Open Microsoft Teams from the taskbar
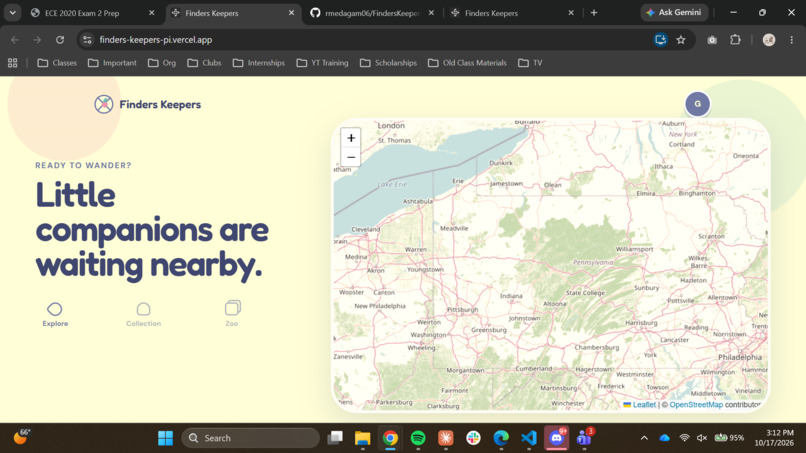806x453 pixels. [584, 438]
